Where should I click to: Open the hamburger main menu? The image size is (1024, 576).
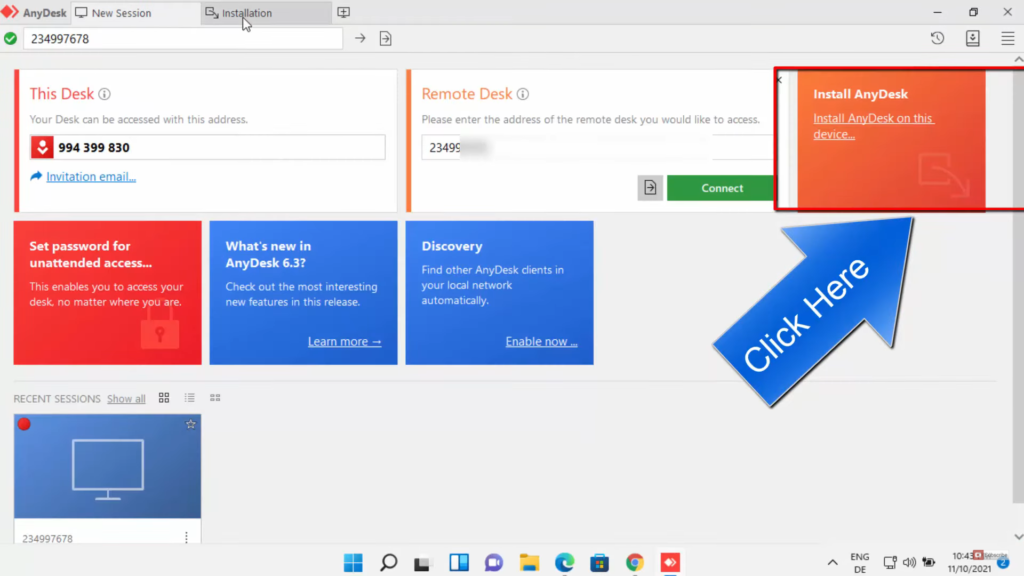coord(1007,38)
